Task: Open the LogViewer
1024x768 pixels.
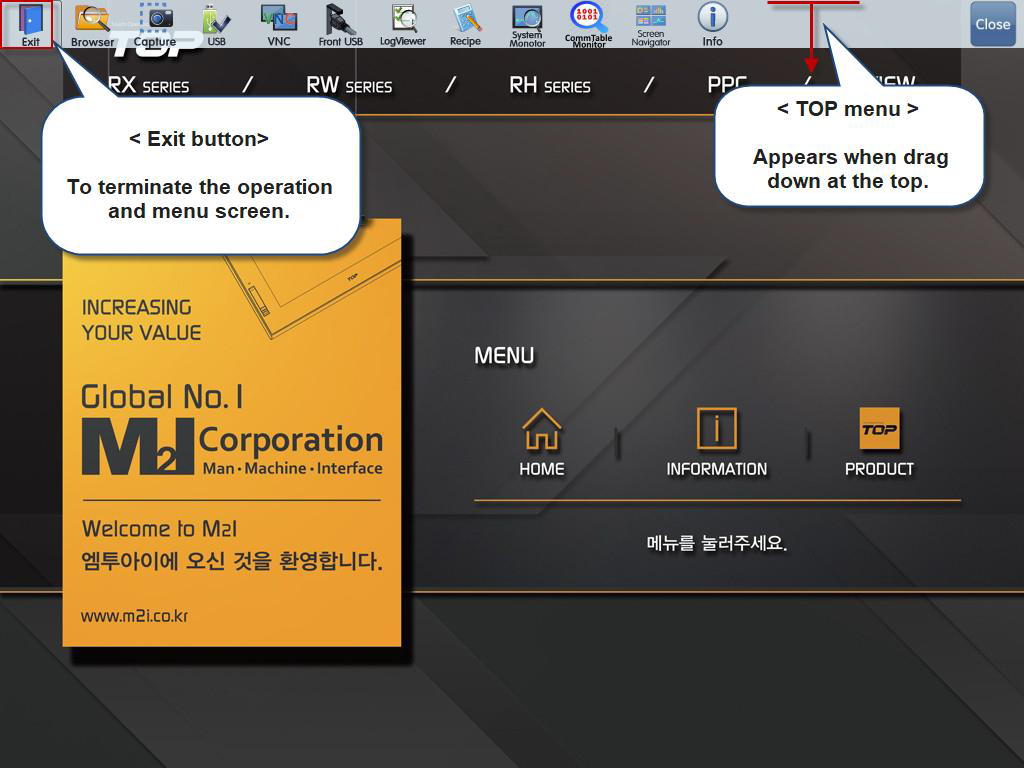Action: 403,24
